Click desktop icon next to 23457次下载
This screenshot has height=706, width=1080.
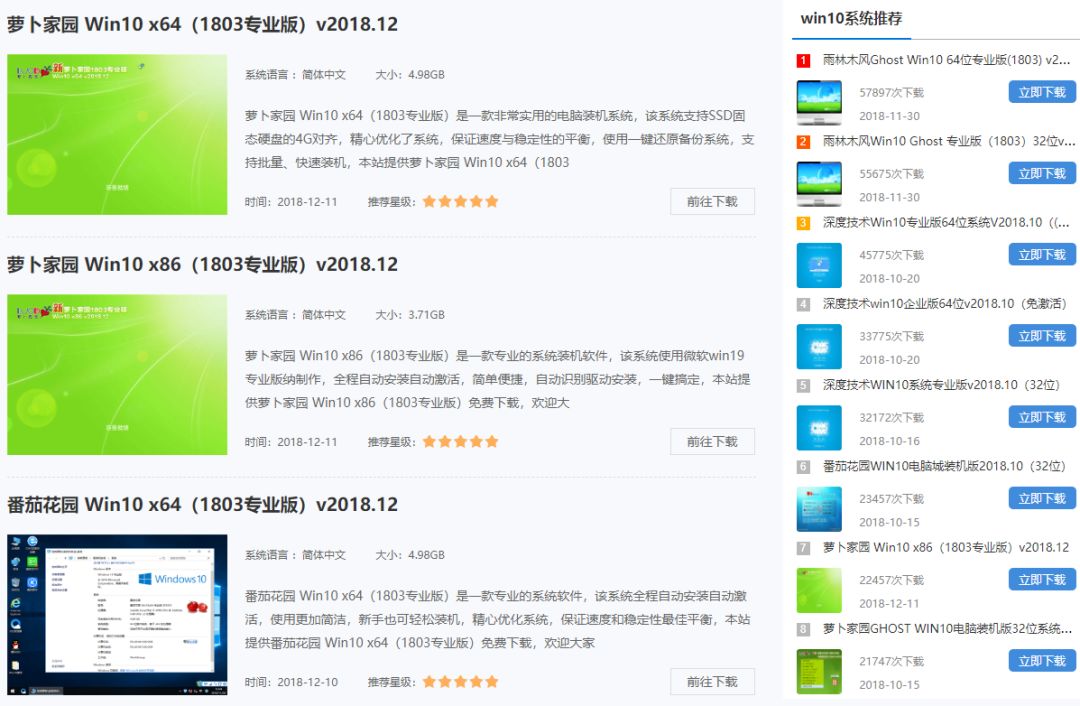click(x=819, y=509)
